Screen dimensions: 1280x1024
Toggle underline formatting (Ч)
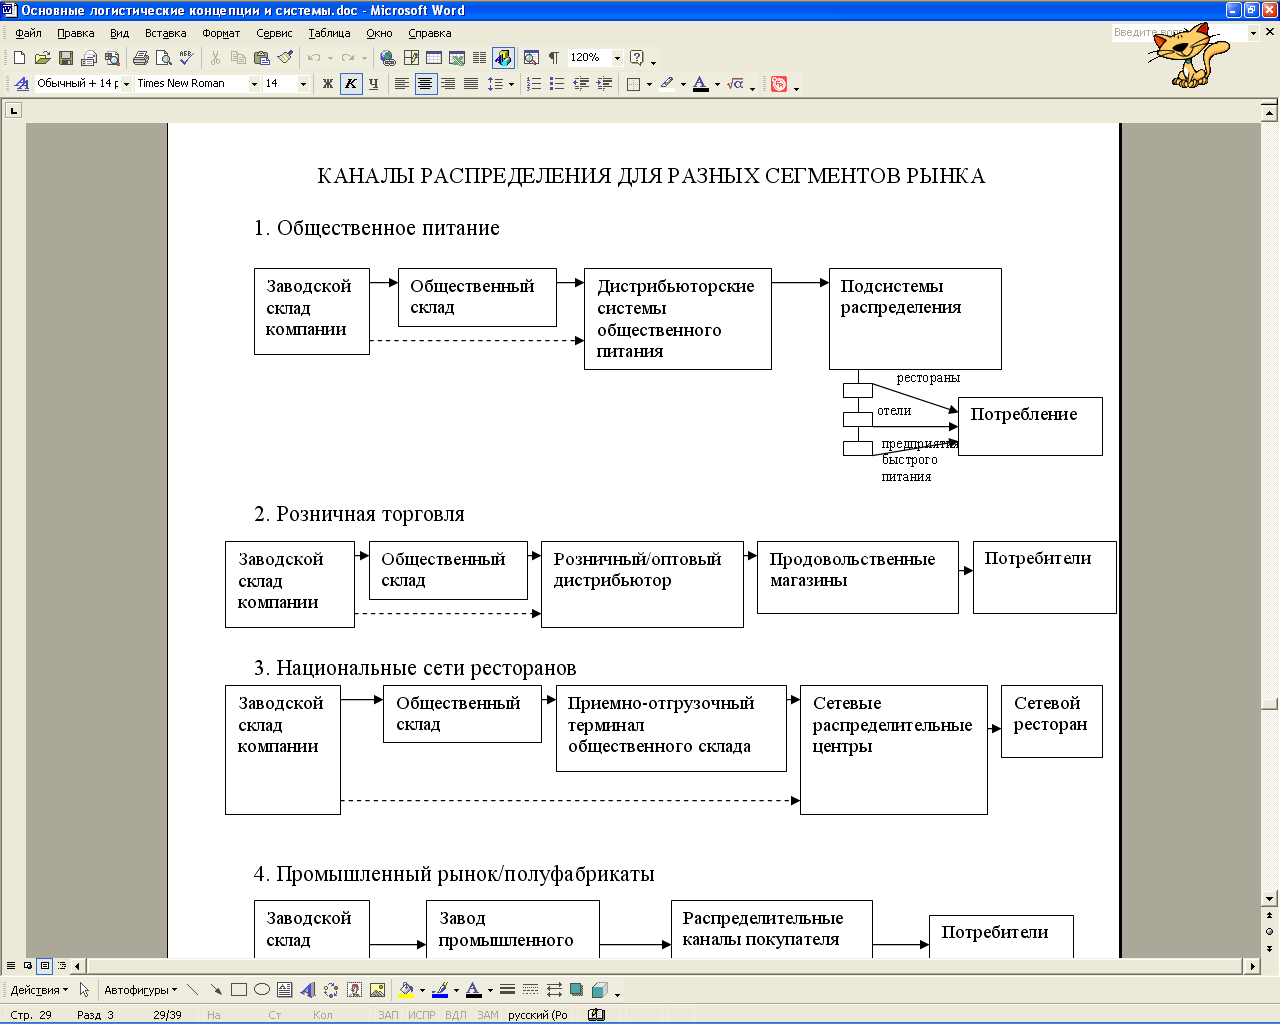[373, 84]
